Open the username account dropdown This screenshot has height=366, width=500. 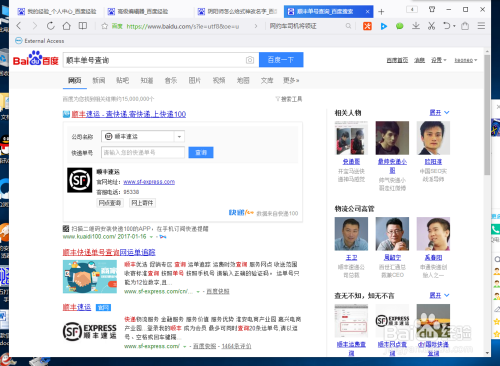pyautogui.click(x=466, y=60)
